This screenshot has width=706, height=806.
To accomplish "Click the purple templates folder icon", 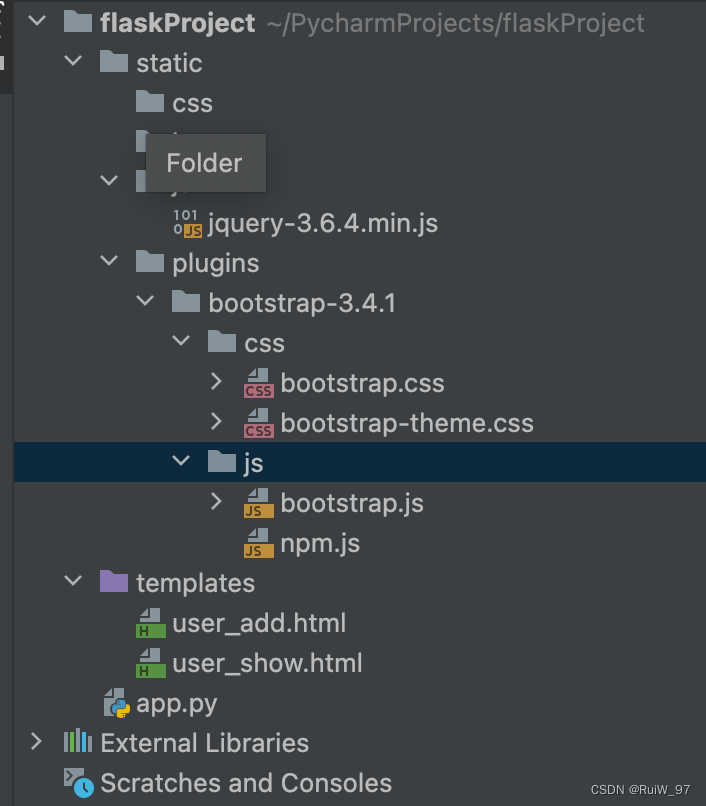I will point(114,582).
